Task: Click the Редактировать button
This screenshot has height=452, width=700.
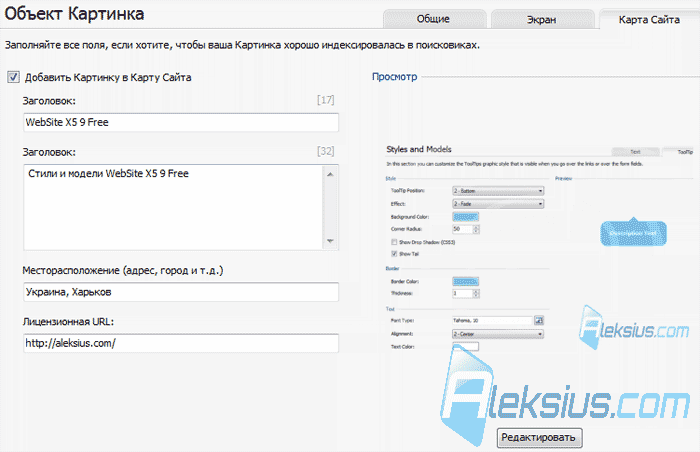Action: (539, 437)
